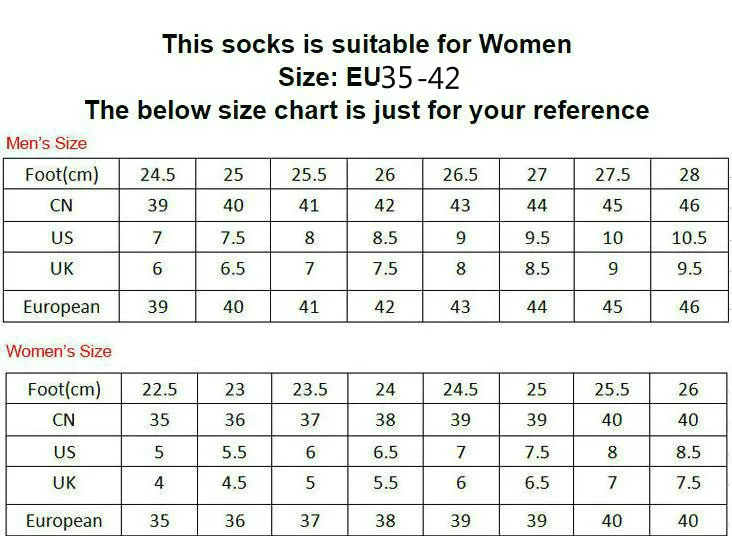
Task: Click the 27.5 foot length cell in men's table
Action: (612, 175)
